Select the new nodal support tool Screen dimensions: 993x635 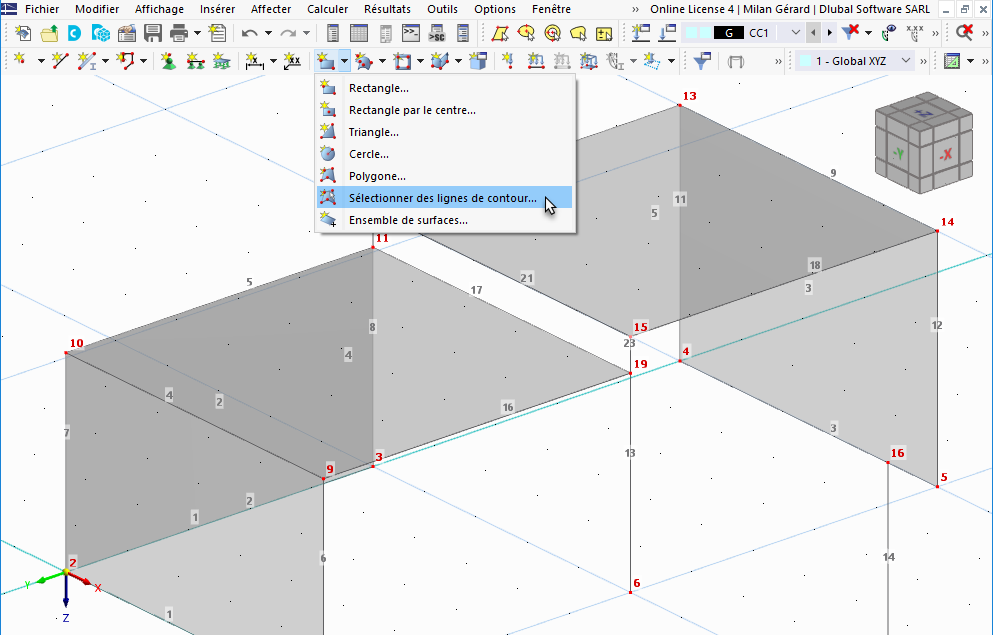tap(168, 61)
